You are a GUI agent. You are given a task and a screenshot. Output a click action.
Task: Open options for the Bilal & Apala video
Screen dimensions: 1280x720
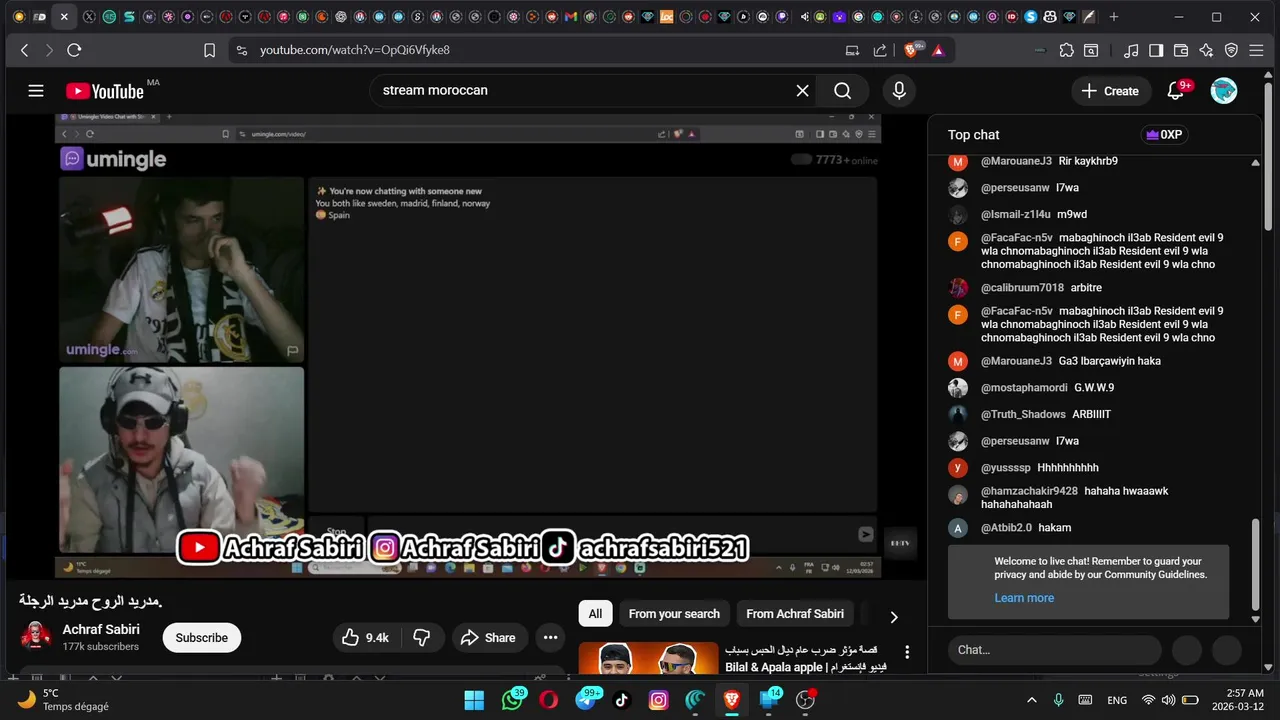[x=907, y=652]
